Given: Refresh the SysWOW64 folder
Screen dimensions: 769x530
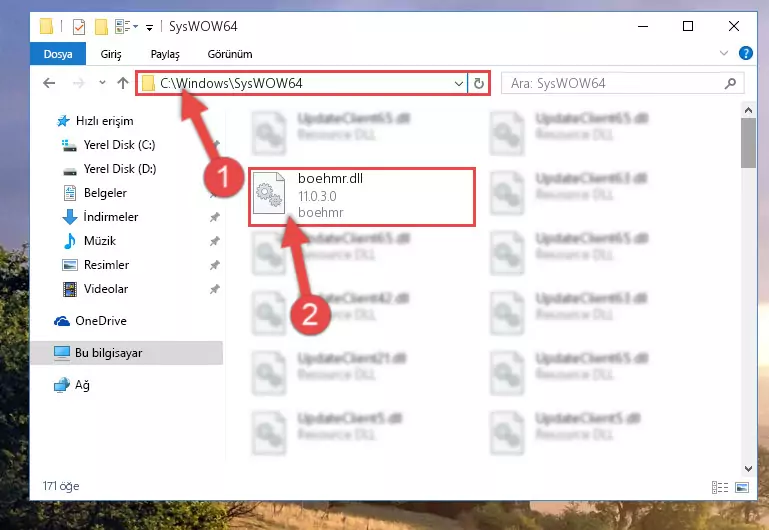Looking at the screenshot, I should click(x=479, y=83).
